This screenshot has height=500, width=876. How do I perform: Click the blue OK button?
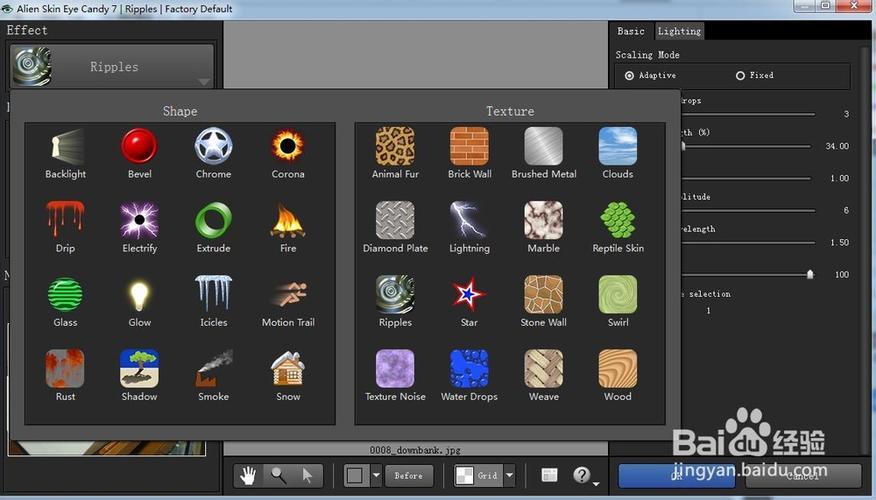click(676, 476)
